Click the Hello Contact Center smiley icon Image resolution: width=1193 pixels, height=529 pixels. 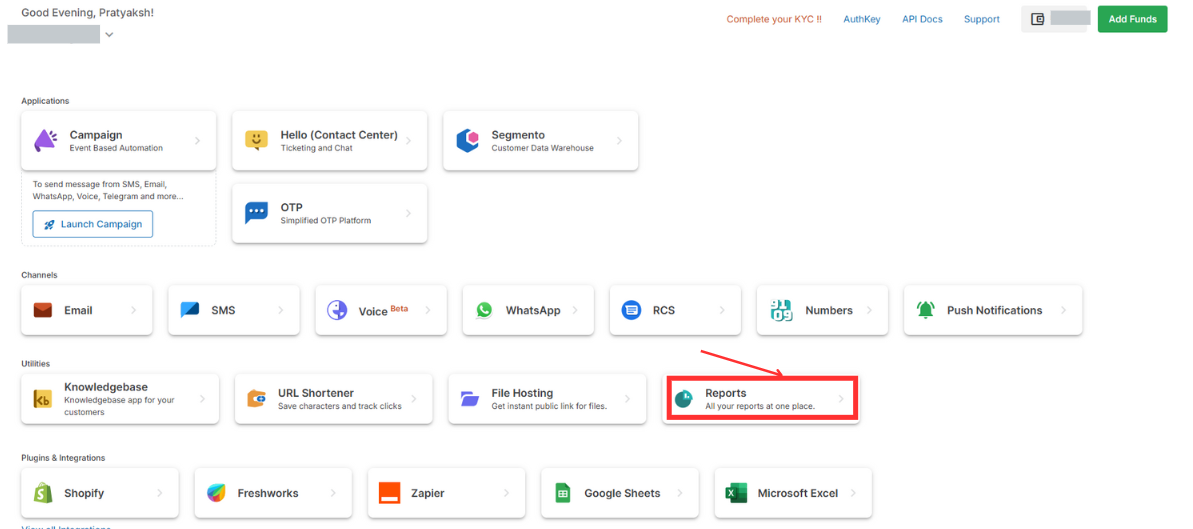click(256, 140)
